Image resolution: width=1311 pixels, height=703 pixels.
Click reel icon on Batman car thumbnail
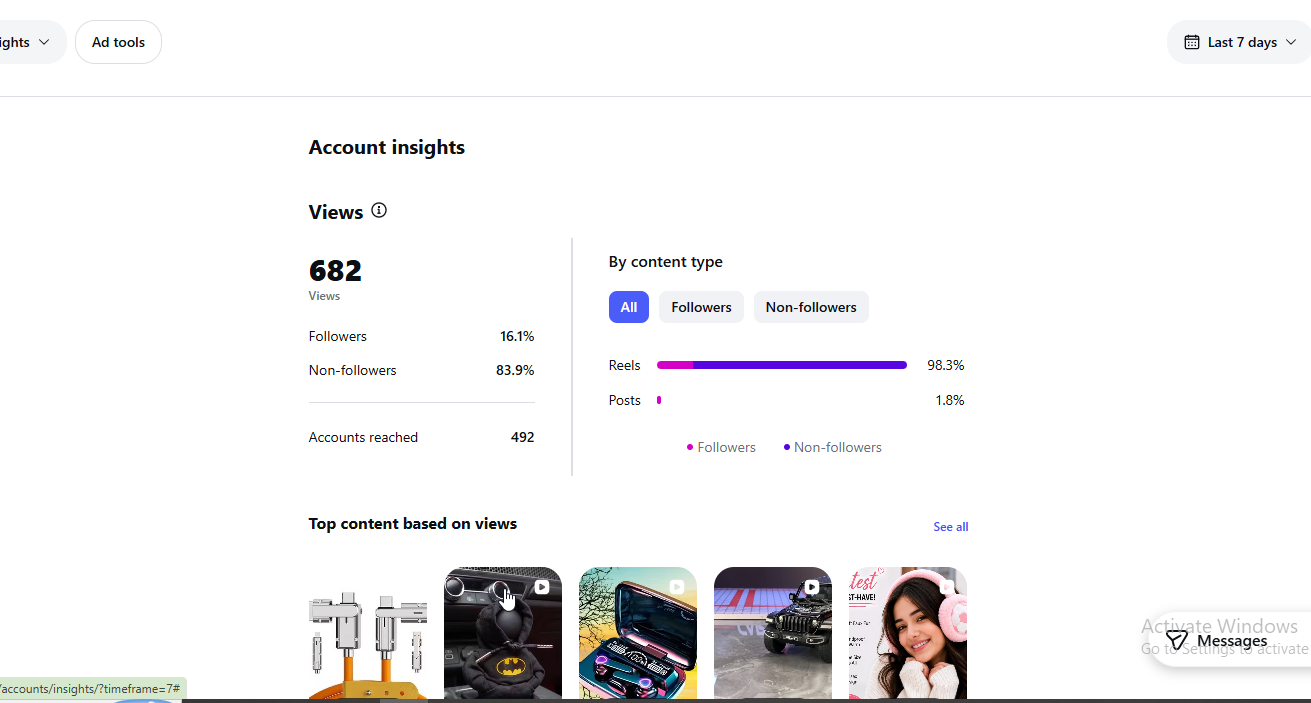point(541,587)
